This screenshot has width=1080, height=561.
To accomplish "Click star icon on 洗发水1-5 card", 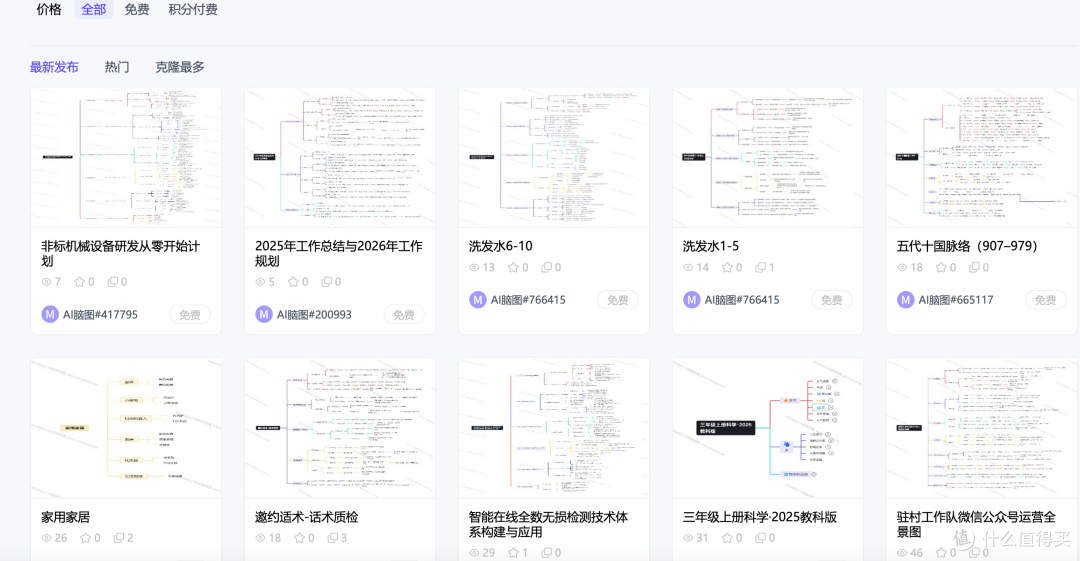I will (727, 267).
